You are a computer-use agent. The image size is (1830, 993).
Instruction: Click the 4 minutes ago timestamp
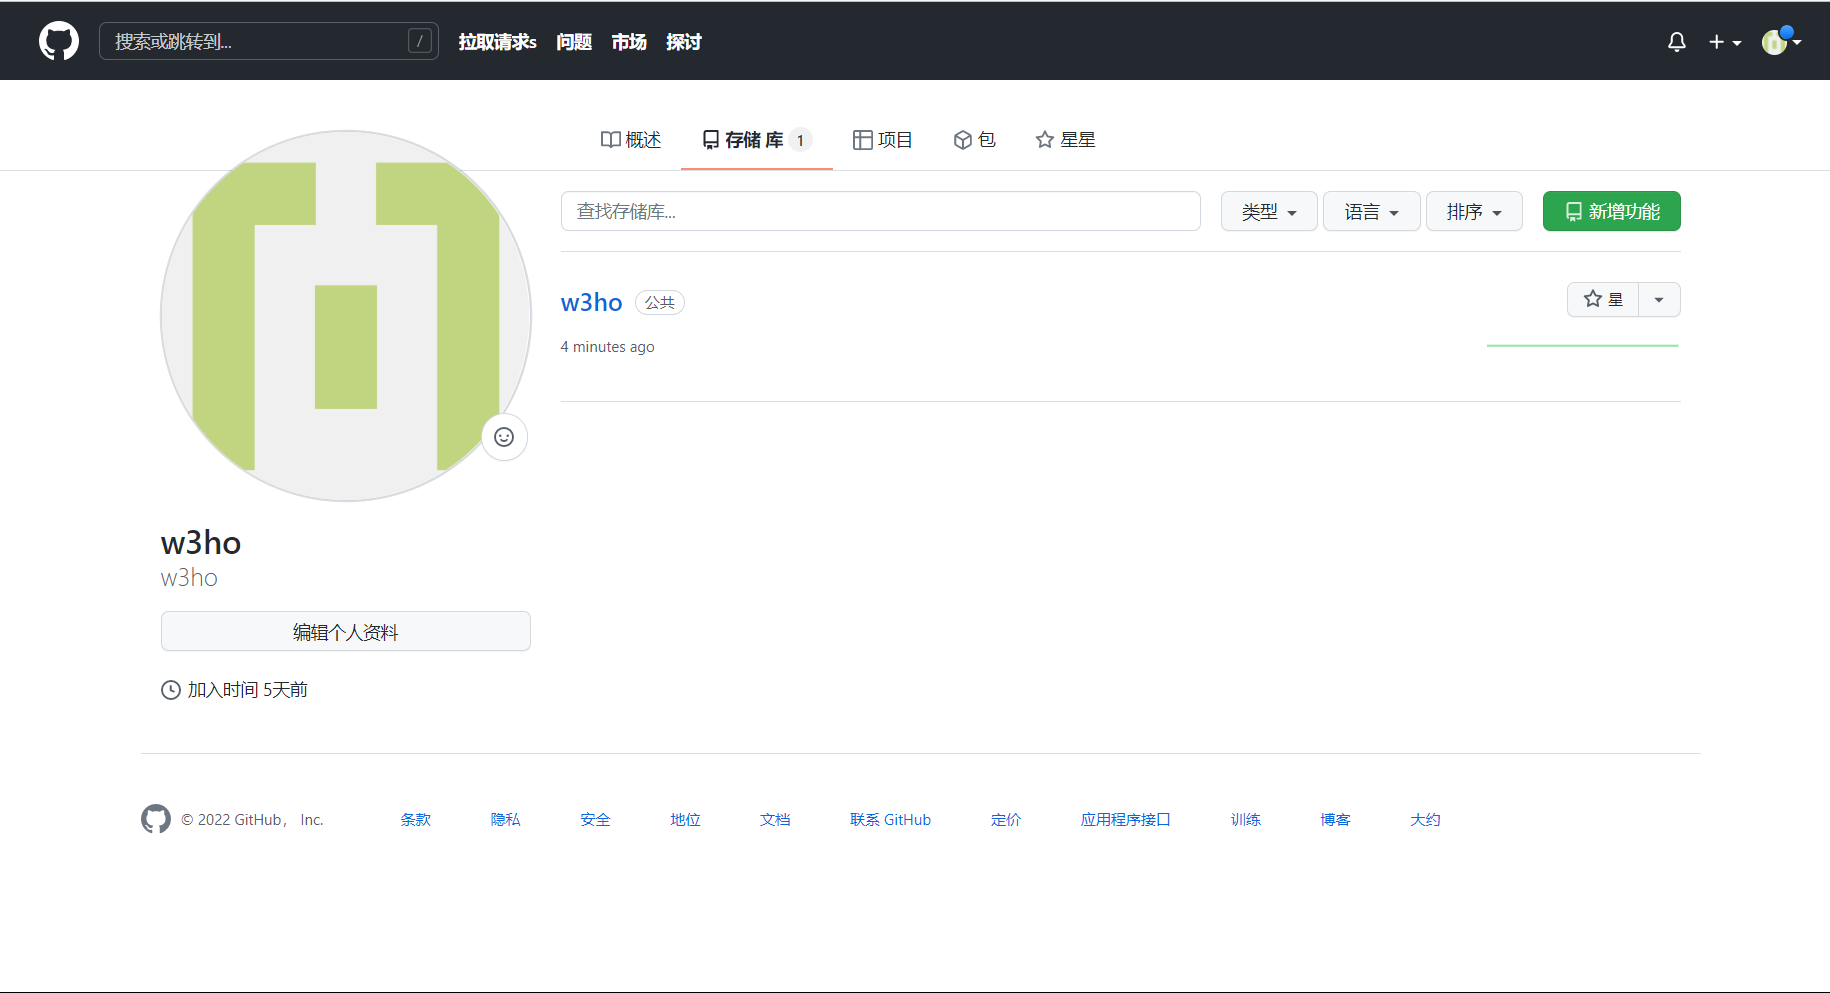pos(608,347)
